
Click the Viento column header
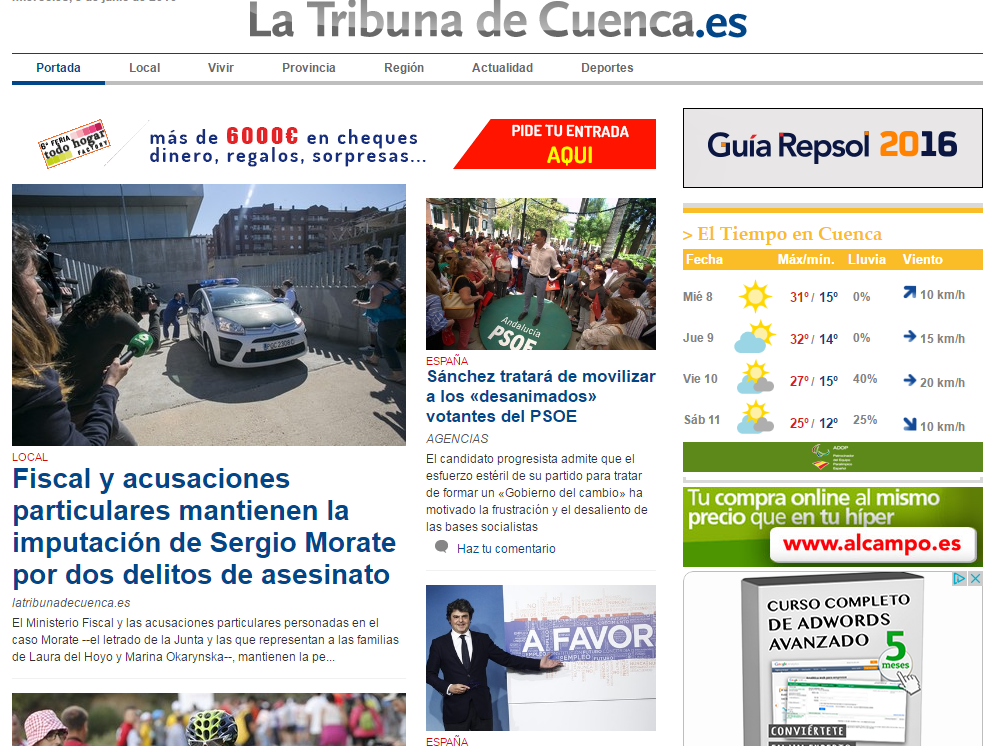click(922, 259)
